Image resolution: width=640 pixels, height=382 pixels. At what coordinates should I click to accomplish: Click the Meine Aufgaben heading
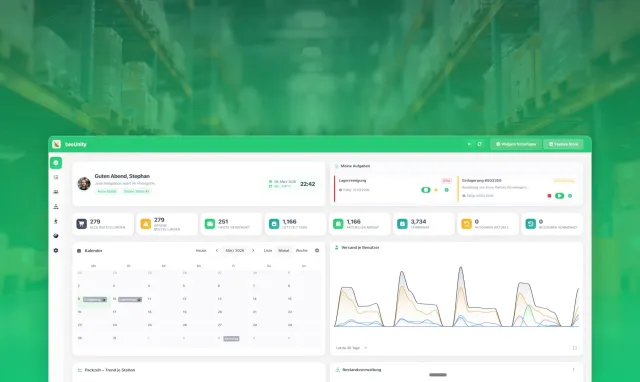coord(355,166)
